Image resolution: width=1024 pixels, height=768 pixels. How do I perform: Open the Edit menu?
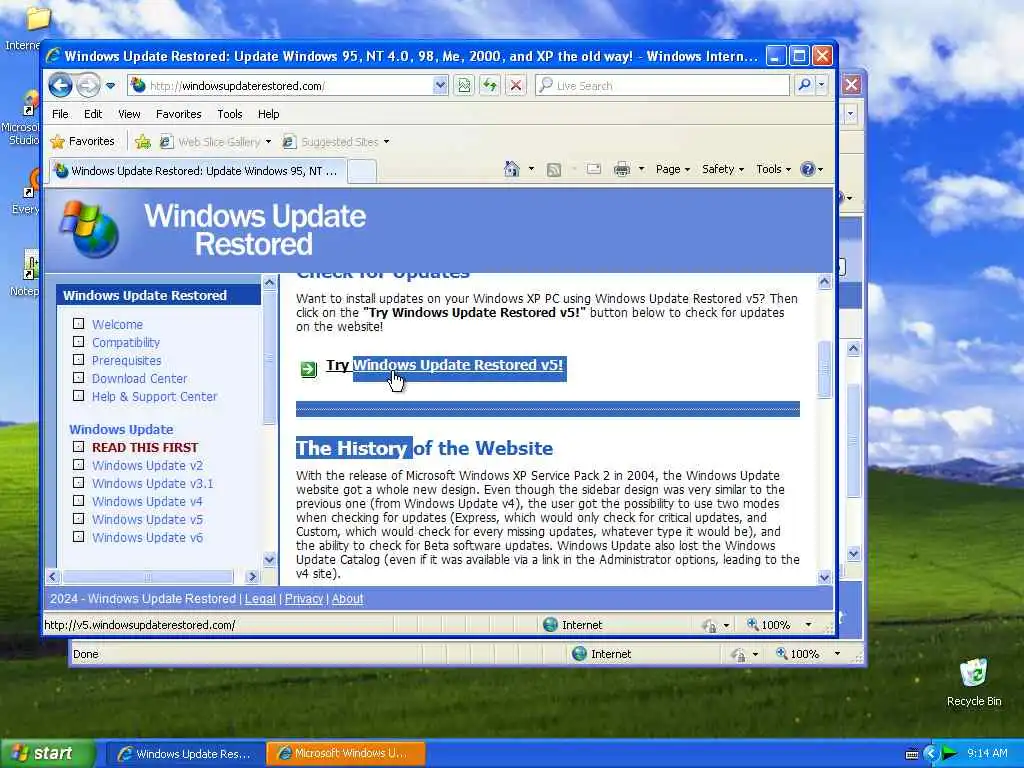tap(93, 114)
